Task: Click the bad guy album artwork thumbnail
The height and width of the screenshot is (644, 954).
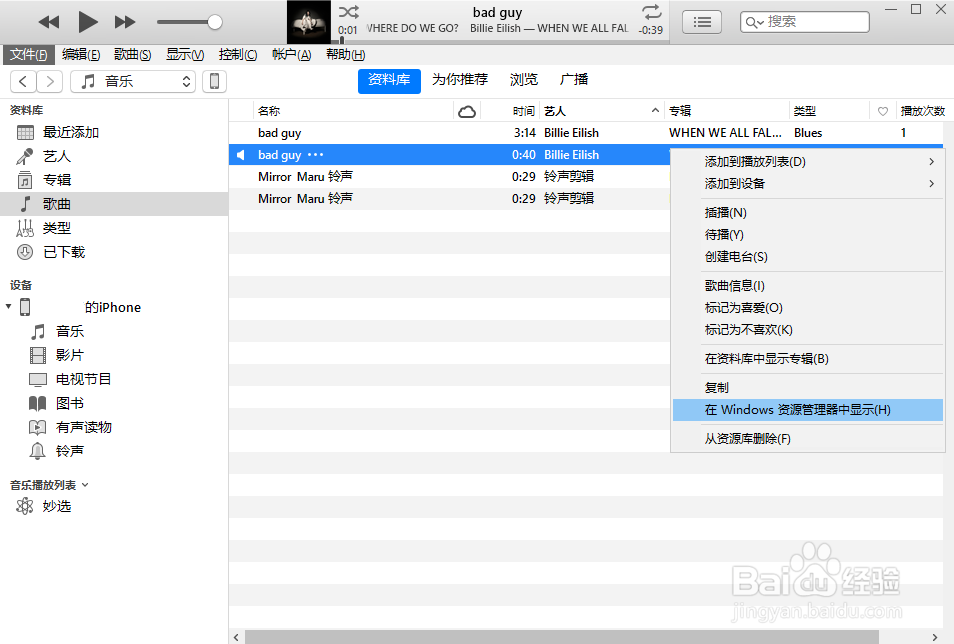Action: coord(309,22)
